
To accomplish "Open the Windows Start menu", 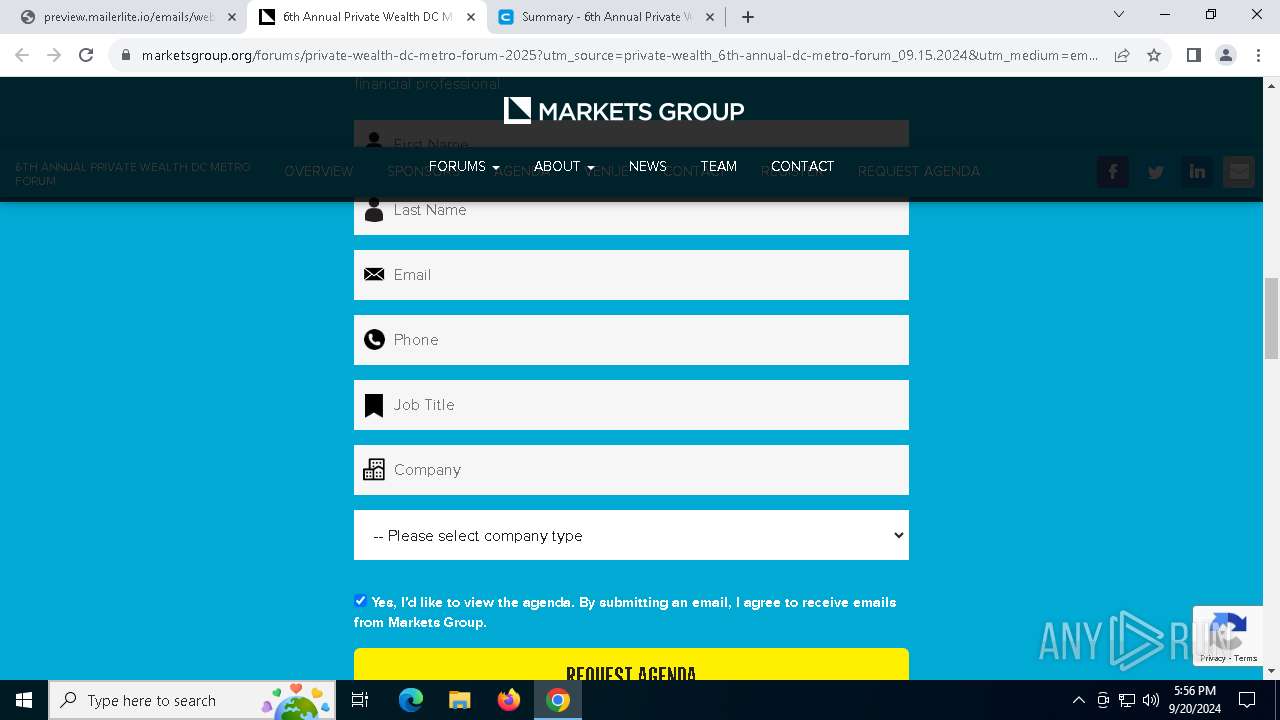I will click(x=24, y=700).
